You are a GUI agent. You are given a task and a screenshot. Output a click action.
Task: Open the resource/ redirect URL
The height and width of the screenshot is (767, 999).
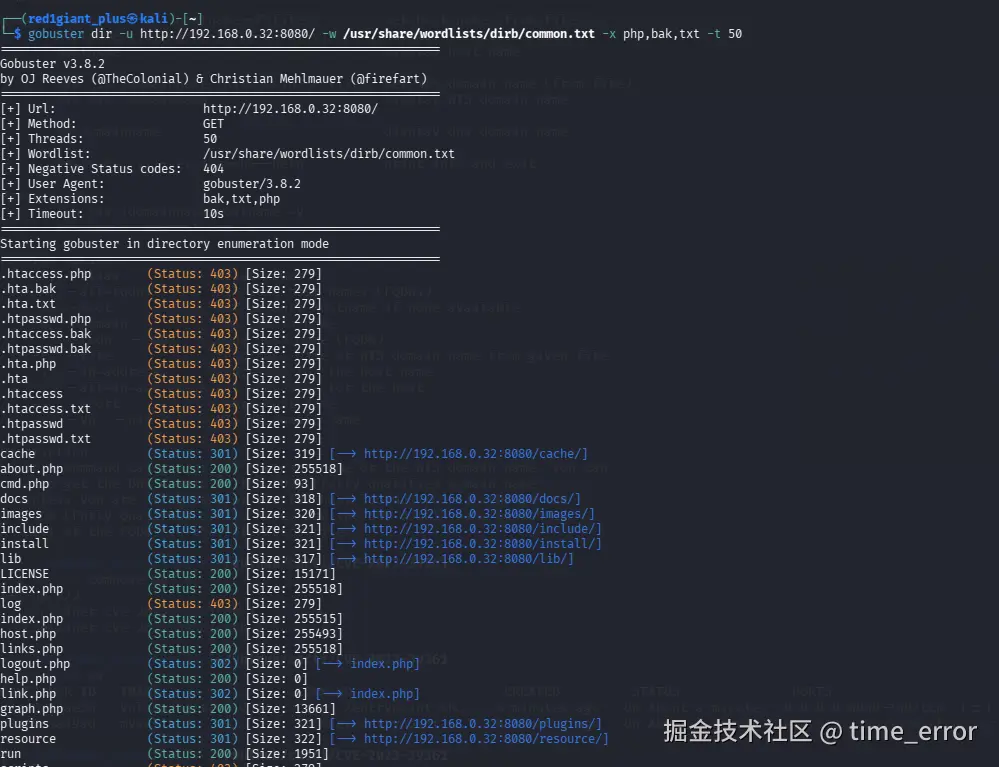[482, 739]
